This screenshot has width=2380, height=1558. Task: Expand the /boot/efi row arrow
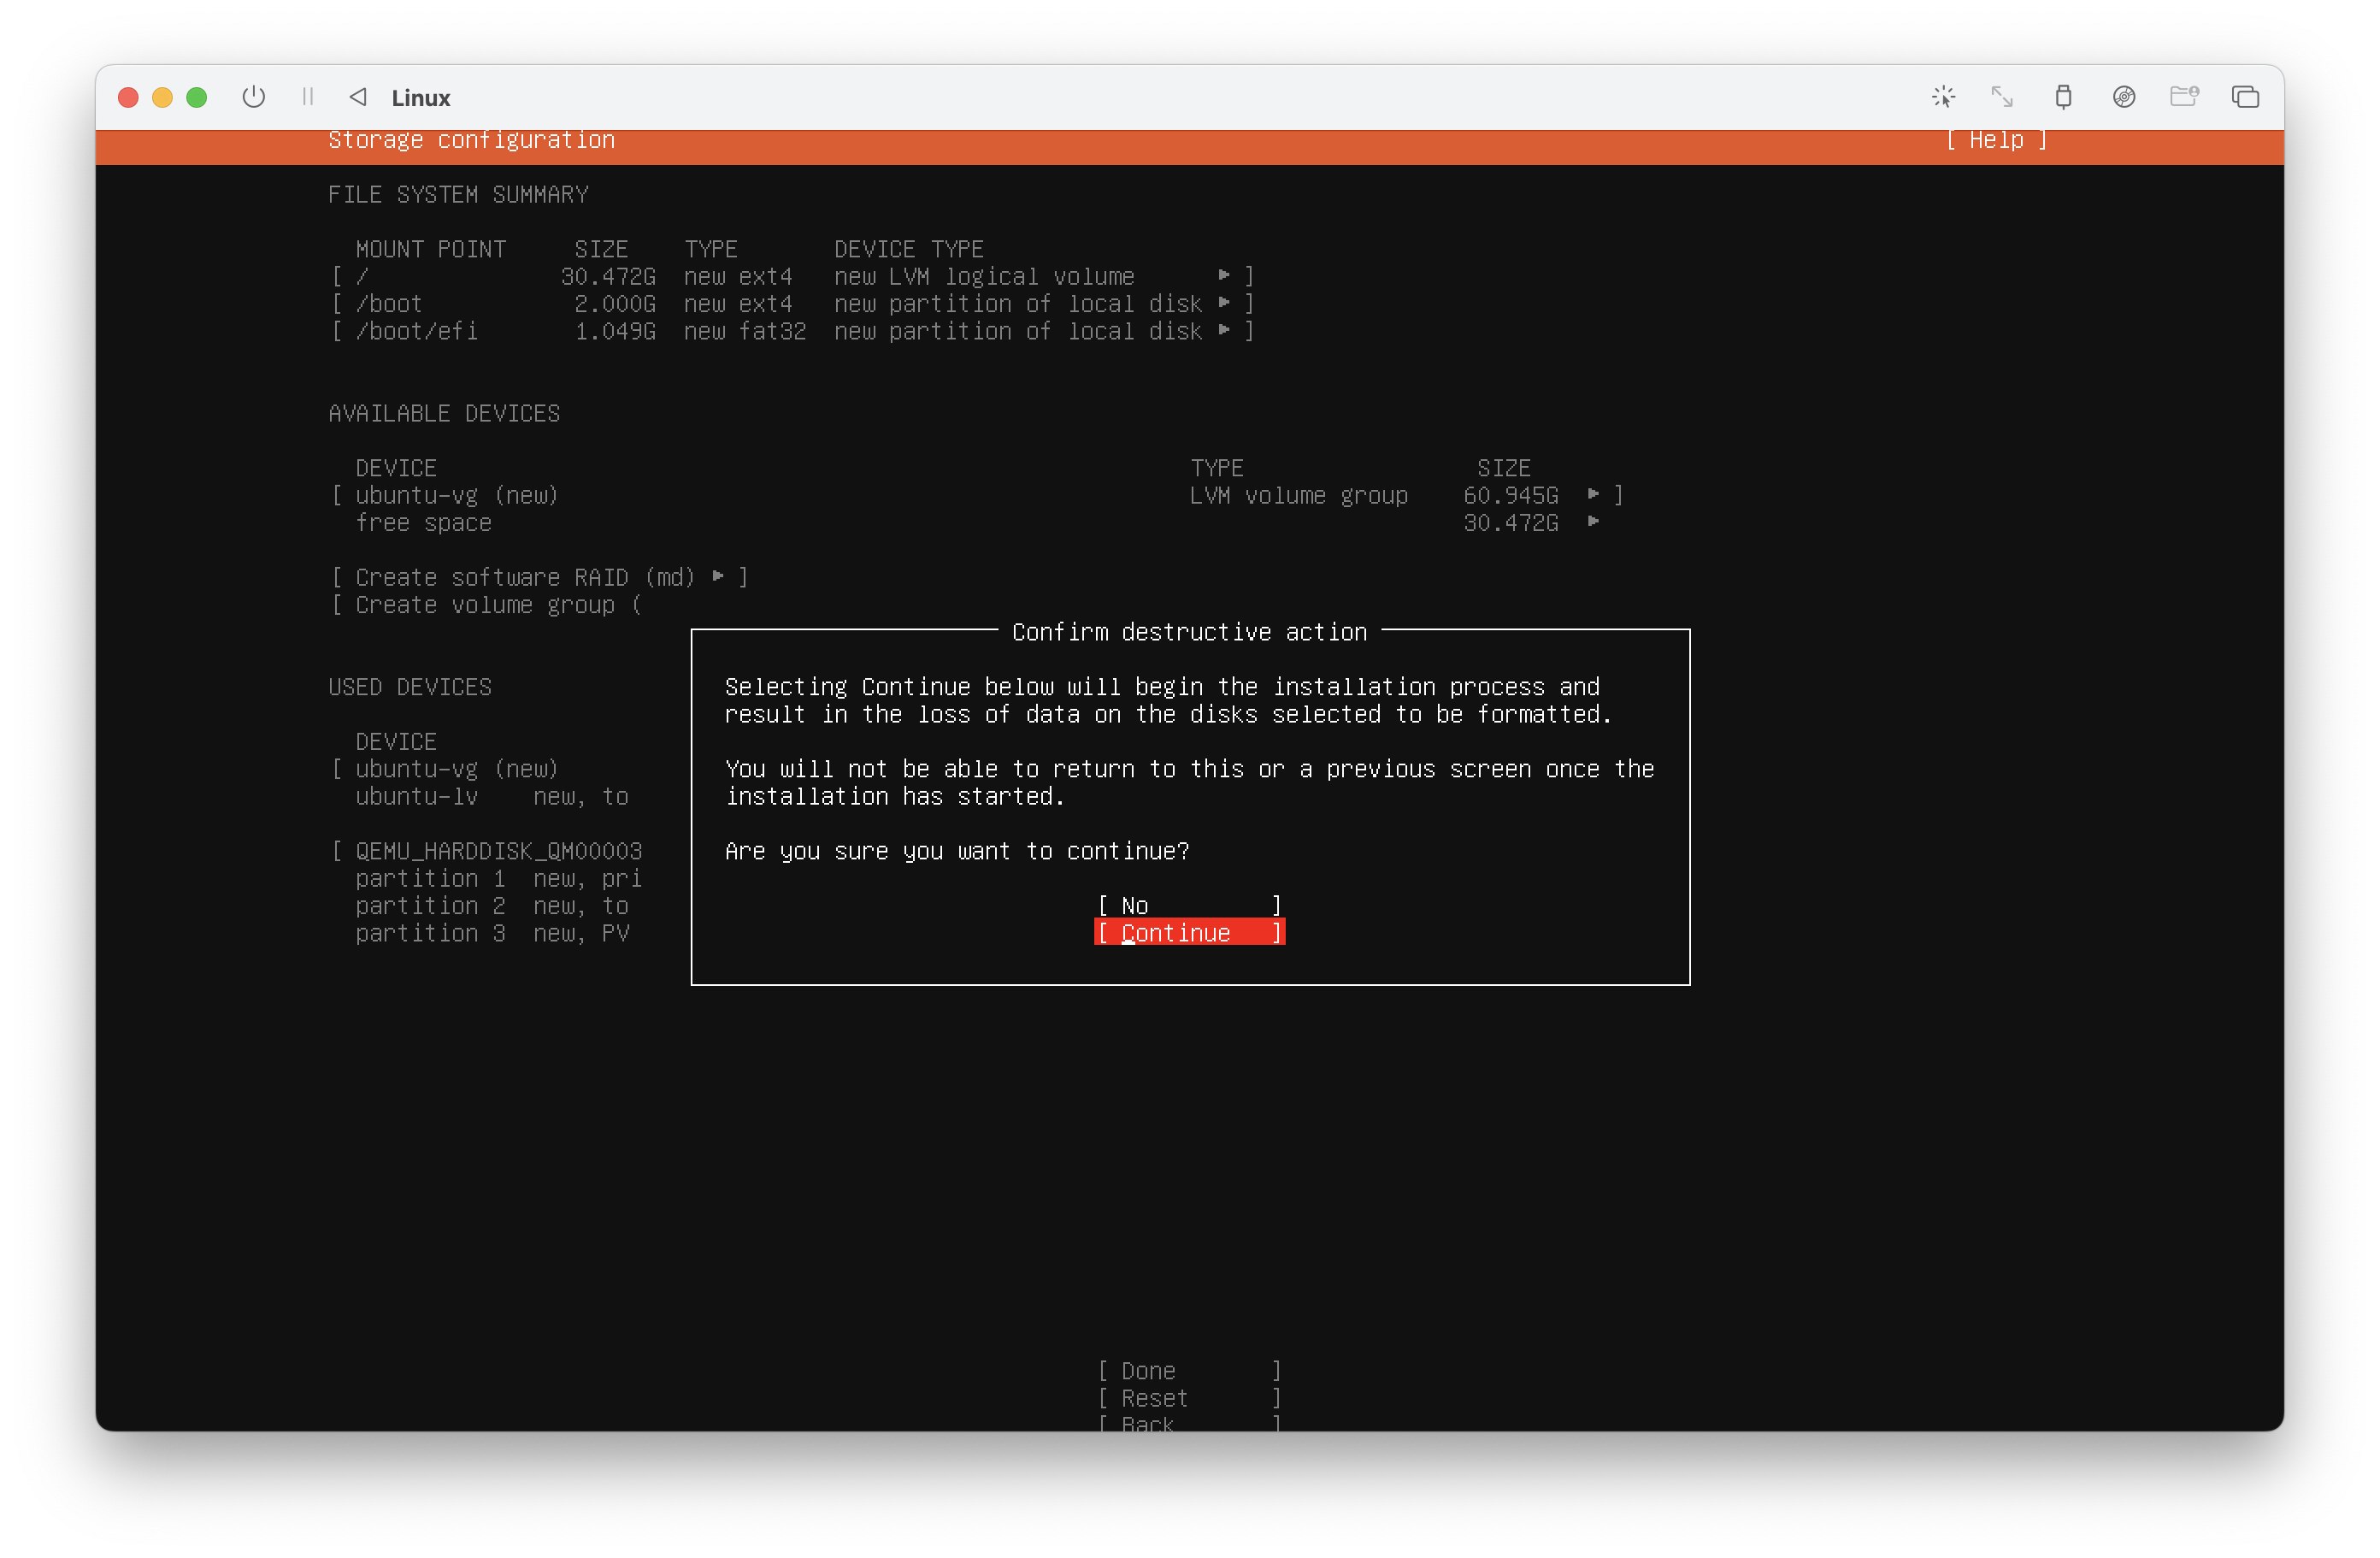1224,330
